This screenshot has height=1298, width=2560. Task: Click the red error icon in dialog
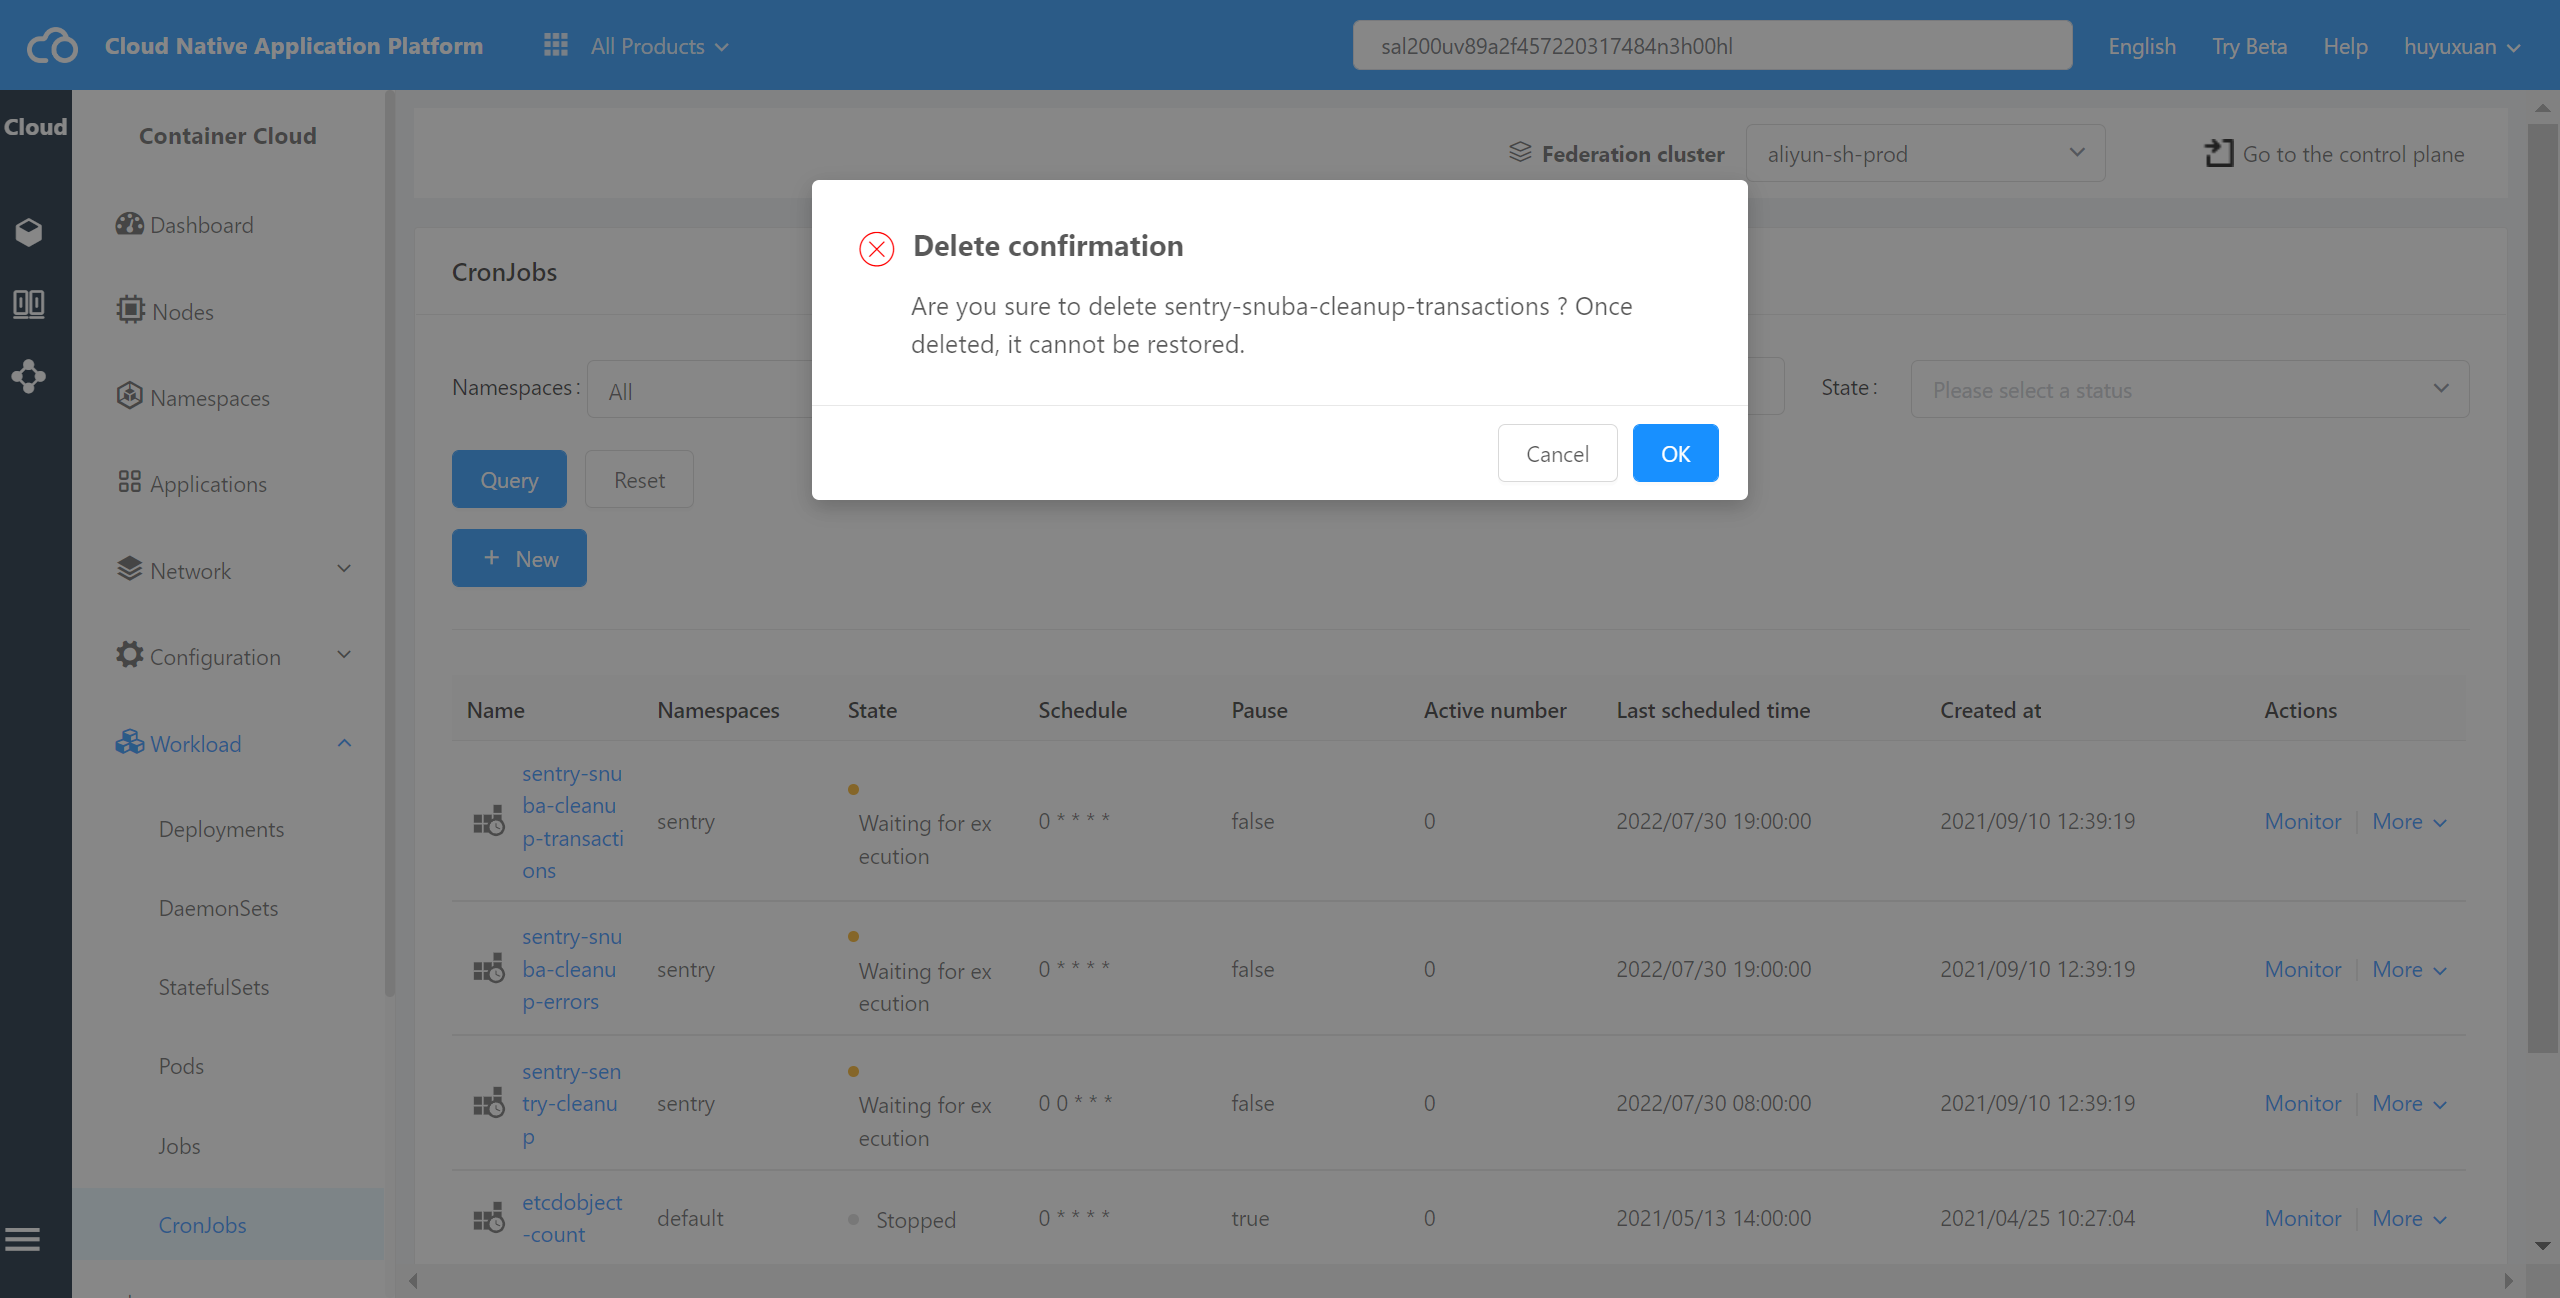[877, 249]
